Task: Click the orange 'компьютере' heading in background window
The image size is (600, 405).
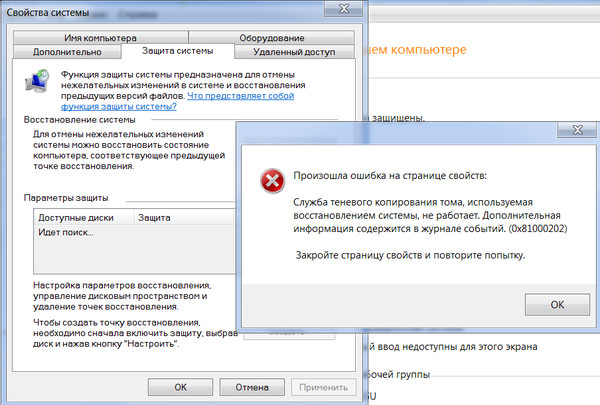Action: 428,50
